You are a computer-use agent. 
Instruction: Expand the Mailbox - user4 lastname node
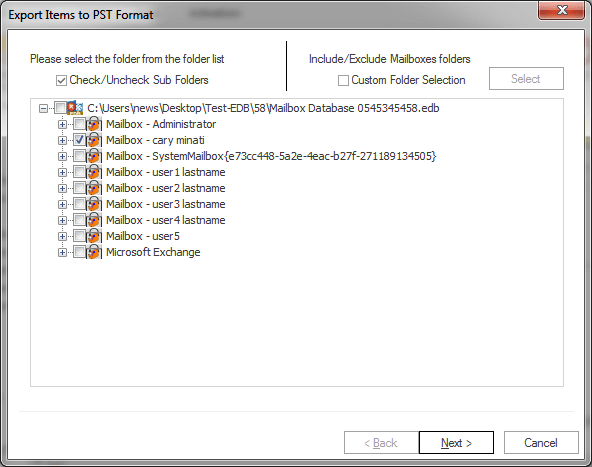coord(62,220)
